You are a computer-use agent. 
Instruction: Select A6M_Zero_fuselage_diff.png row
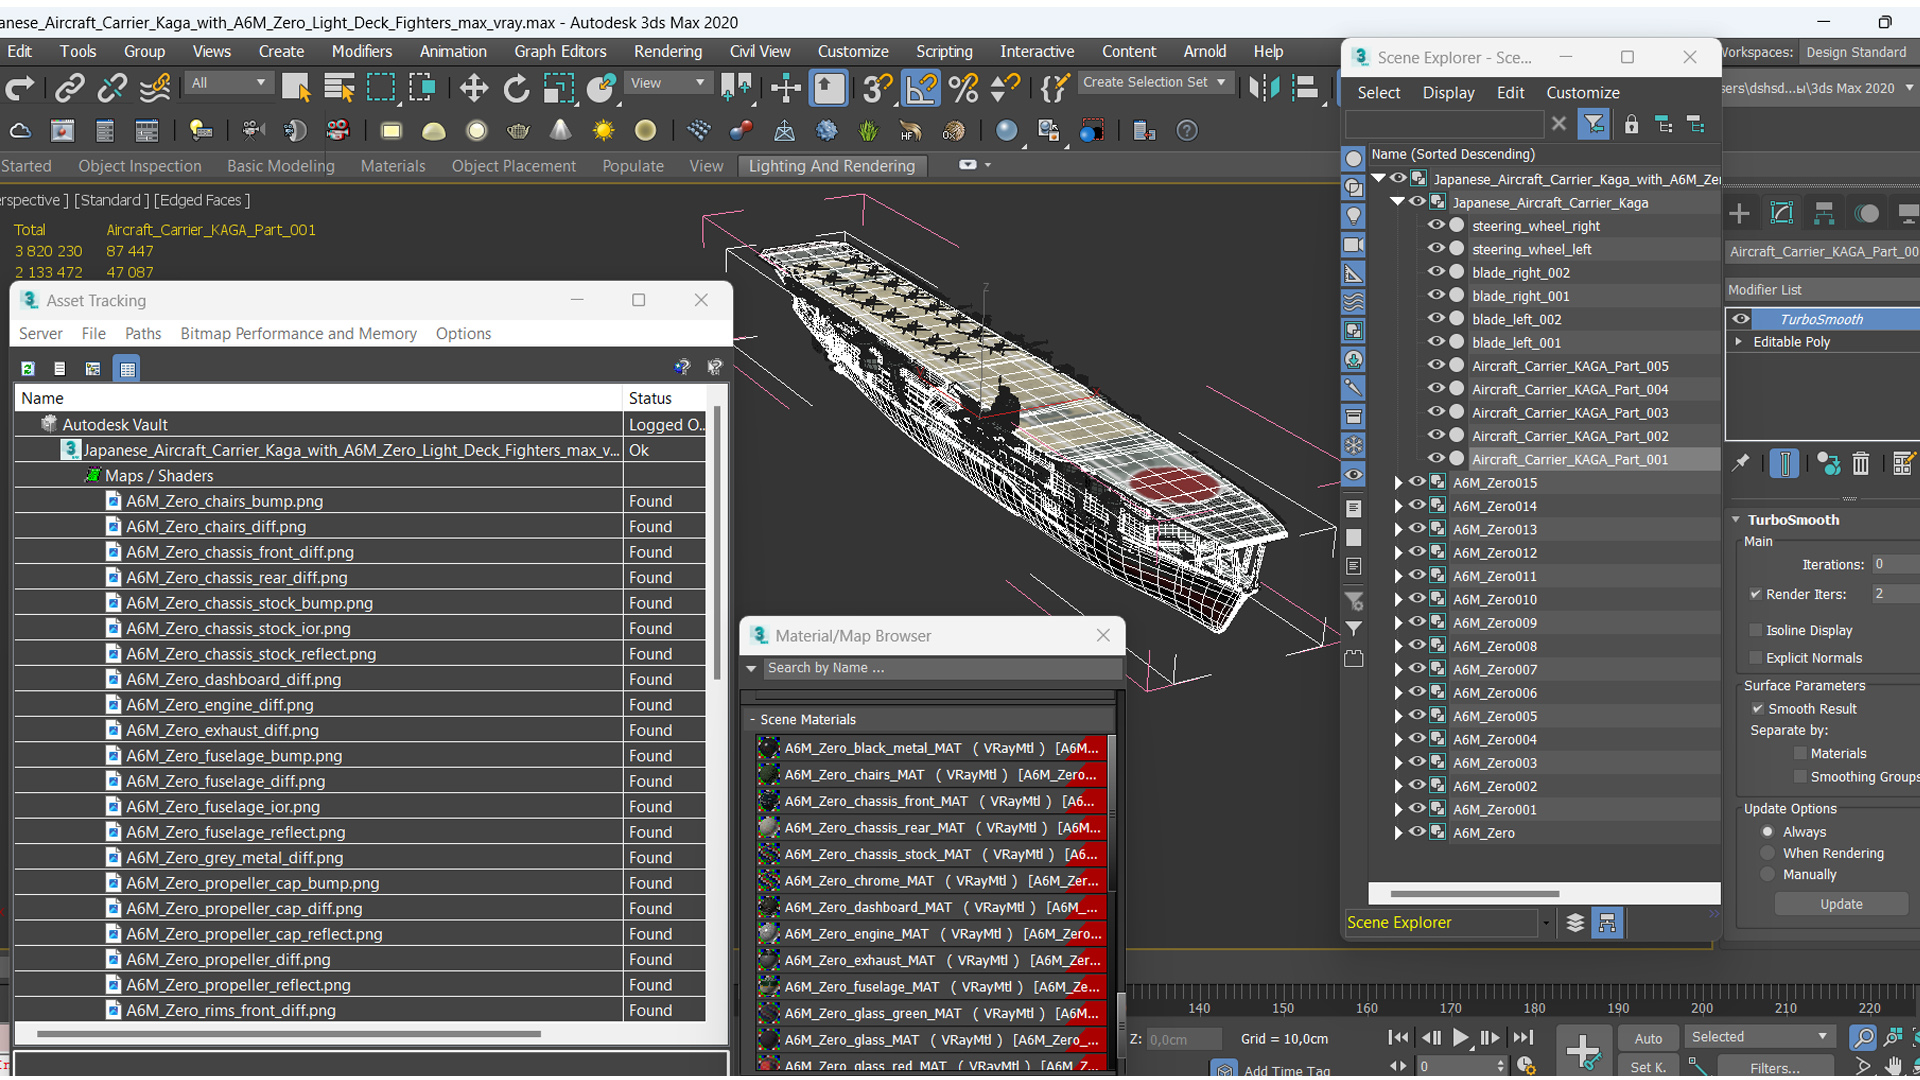360,781
